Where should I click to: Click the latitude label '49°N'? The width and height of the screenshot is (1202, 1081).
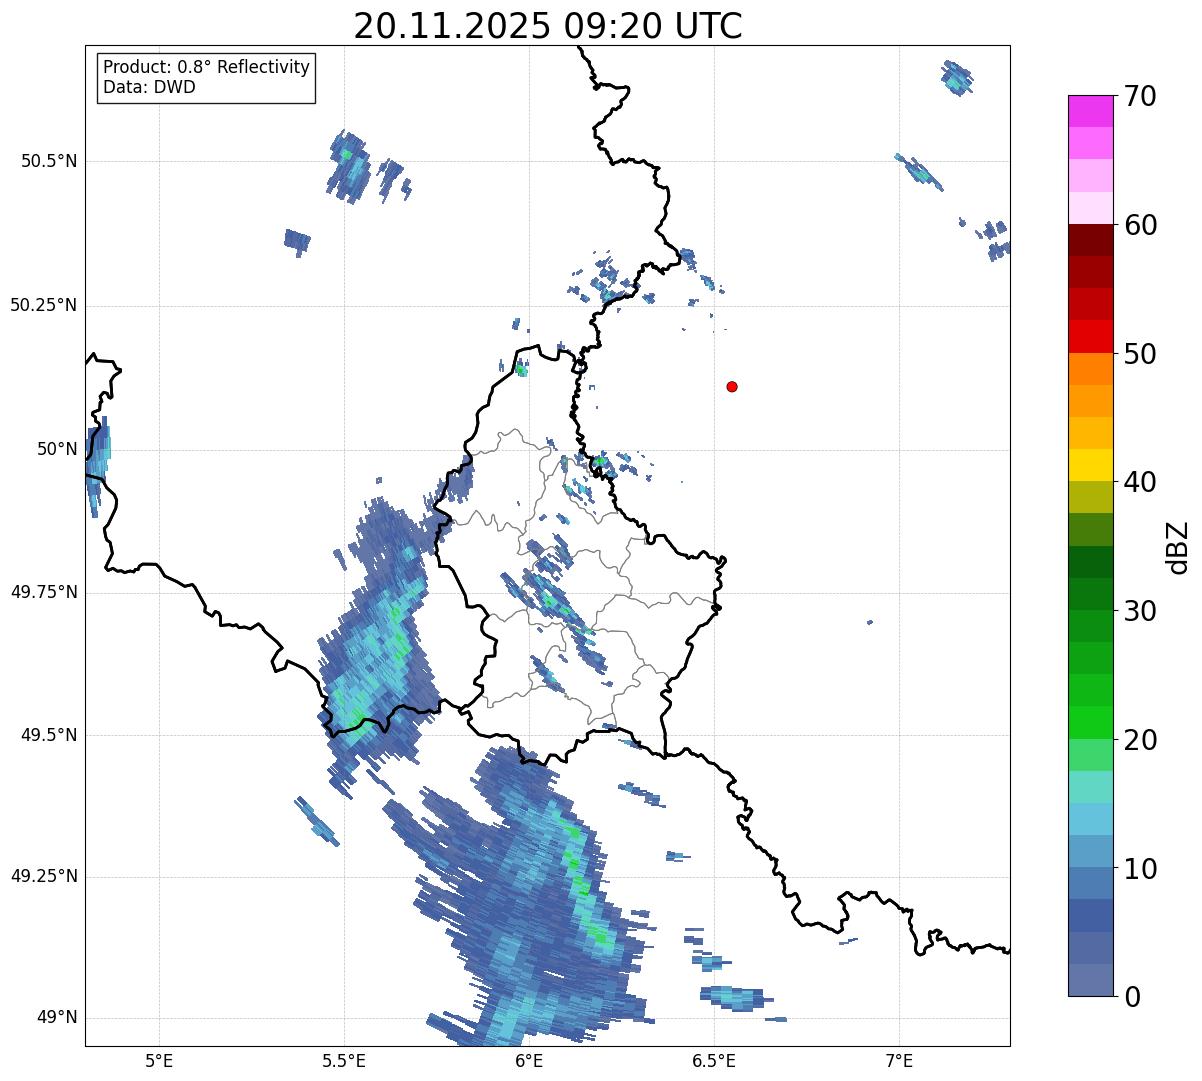point(57,1018)
